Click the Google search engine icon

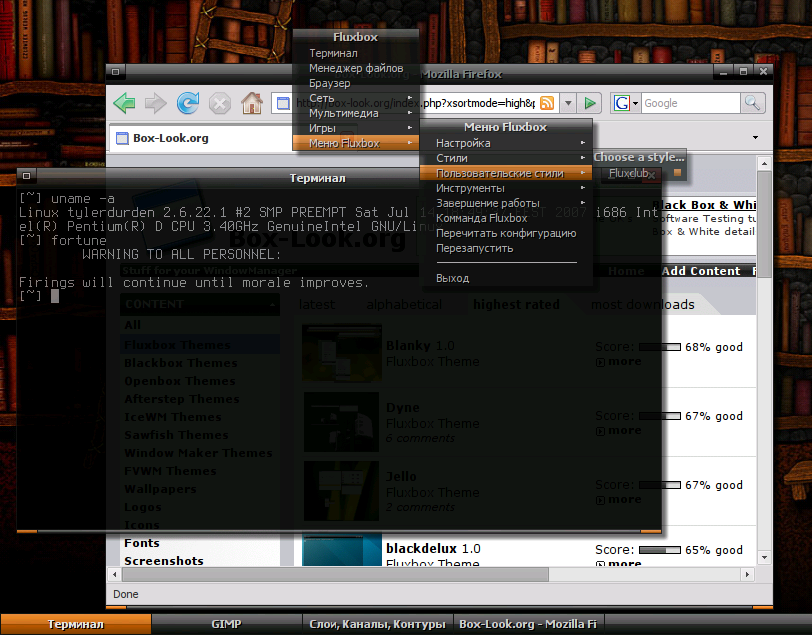pyautogui.click(x=622, y=103)
